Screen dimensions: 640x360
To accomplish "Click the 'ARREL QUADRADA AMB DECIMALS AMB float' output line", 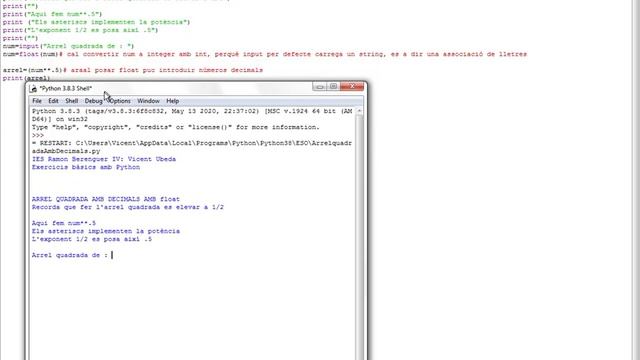I will pos(106,199).
